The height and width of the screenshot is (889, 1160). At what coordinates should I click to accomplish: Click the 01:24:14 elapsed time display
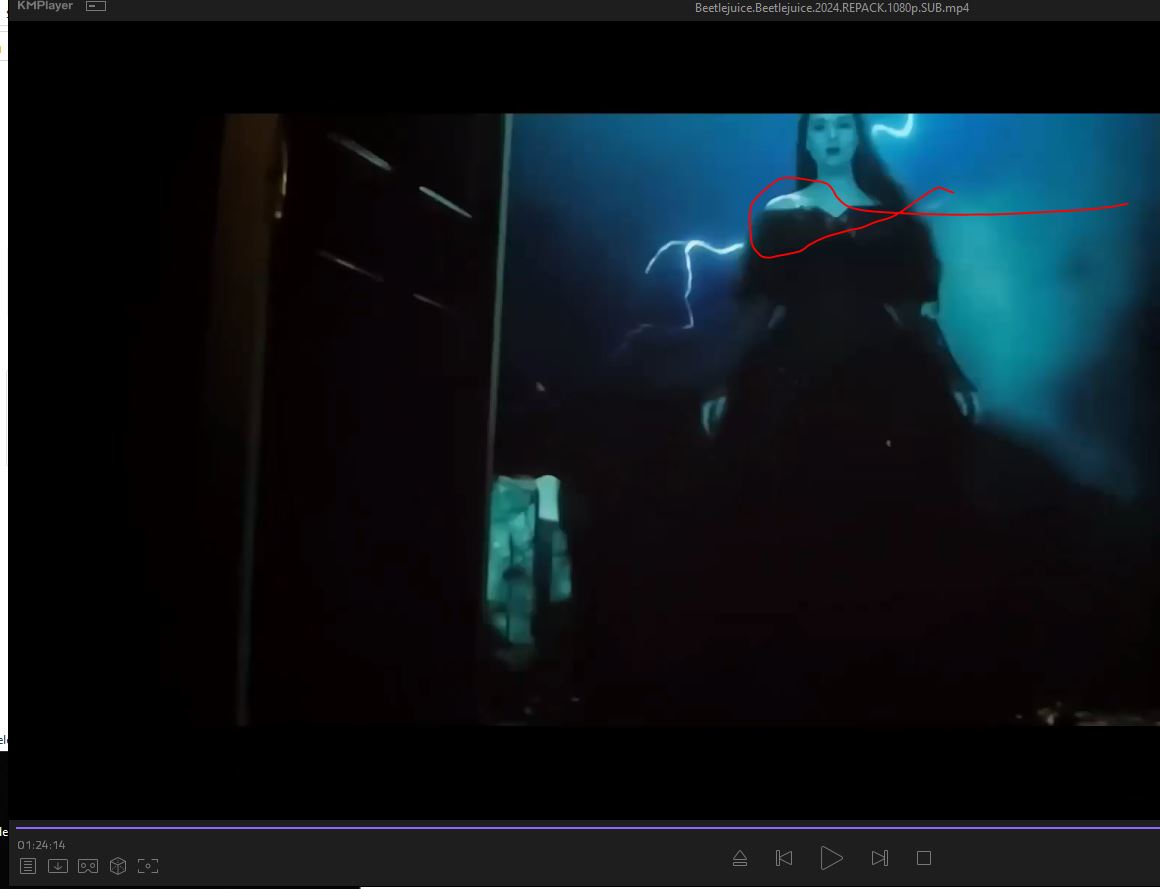(42, 845)
